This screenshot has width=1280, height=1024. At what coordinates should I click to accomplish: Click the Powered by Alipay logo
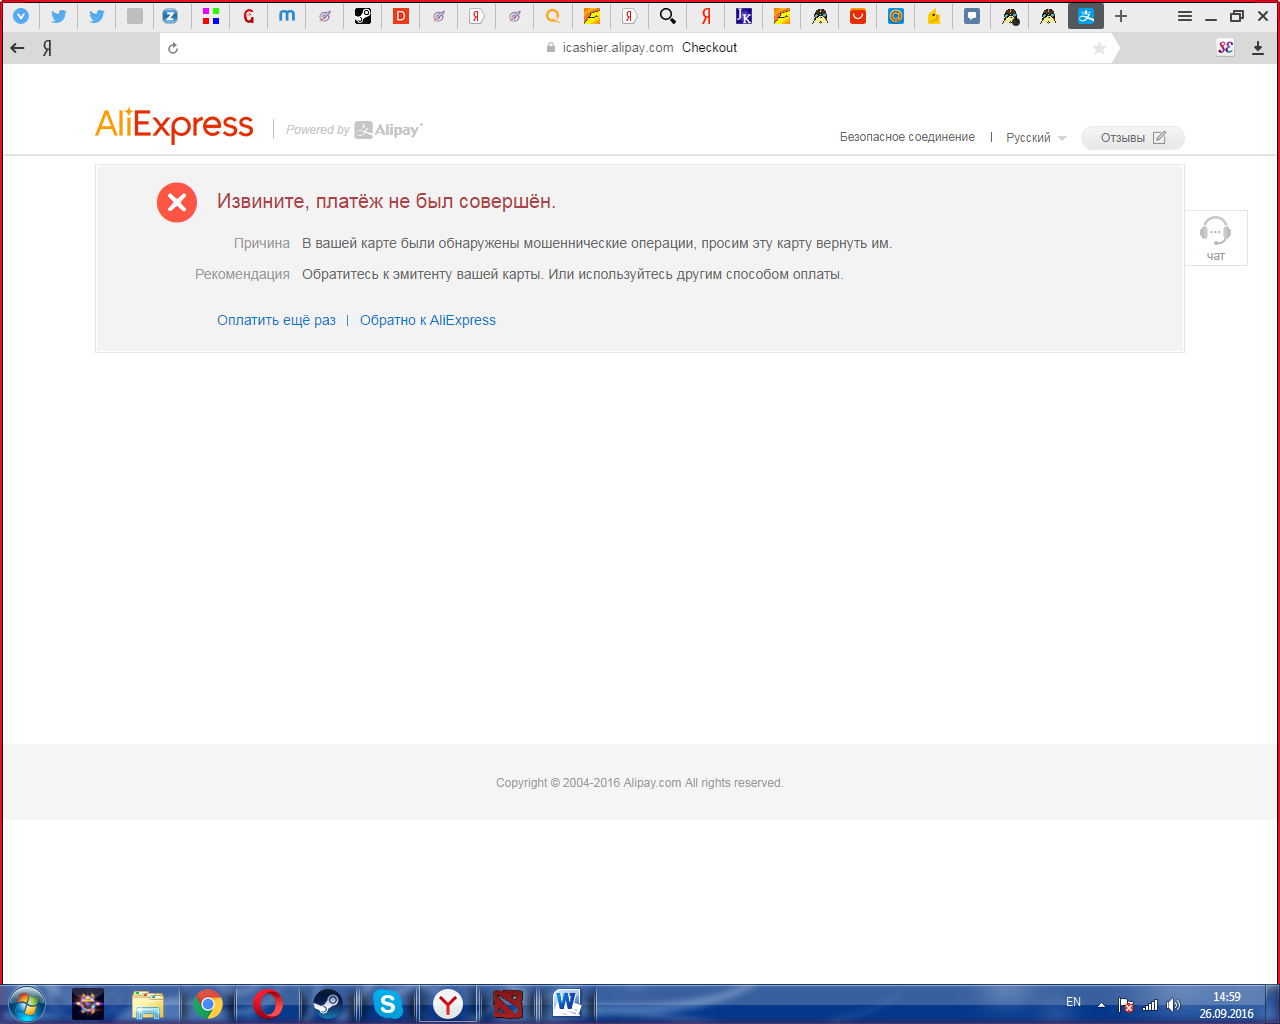354,130
